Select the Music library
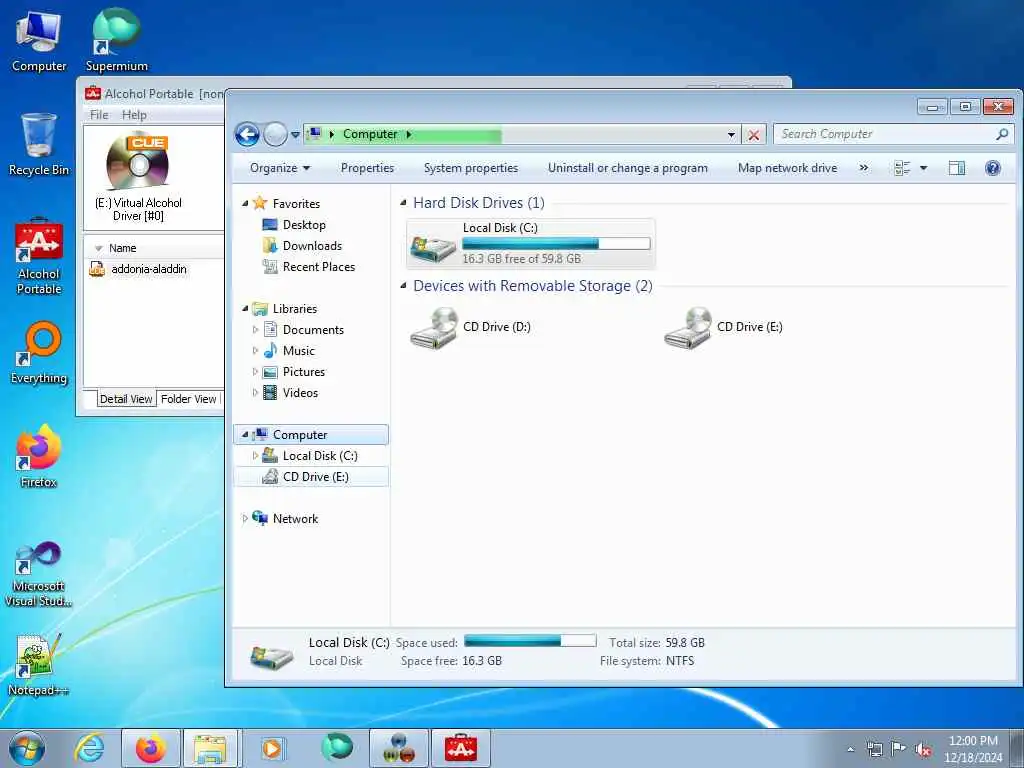The height and width of the screenshot is (768, 1024). point(298,351)
